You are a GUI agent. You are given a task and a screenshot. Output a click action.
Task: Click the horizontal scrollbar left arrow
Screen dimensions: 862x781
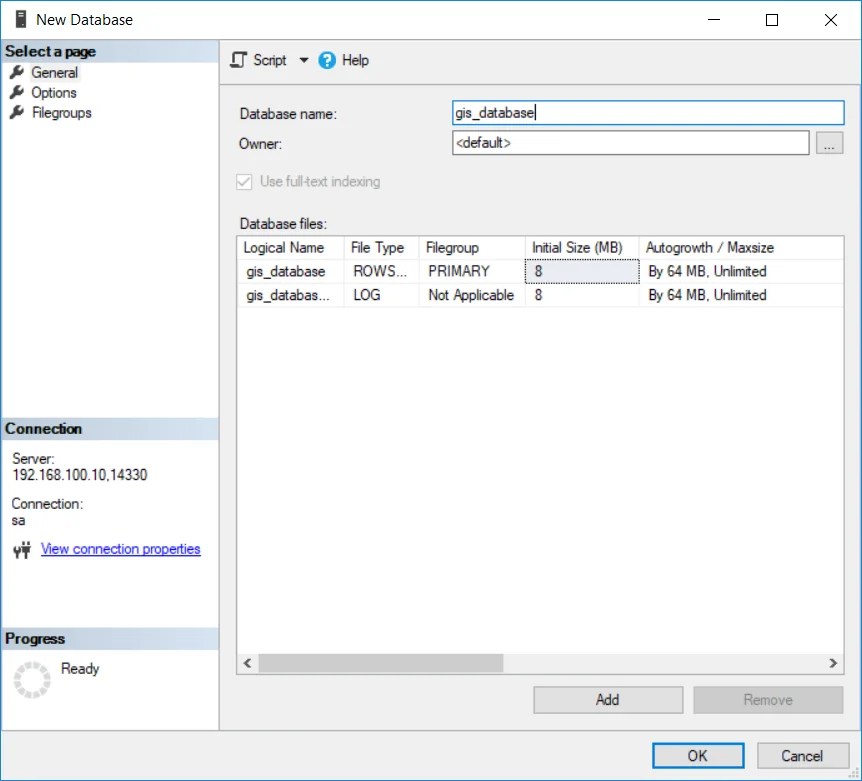(x=248, y=663)
